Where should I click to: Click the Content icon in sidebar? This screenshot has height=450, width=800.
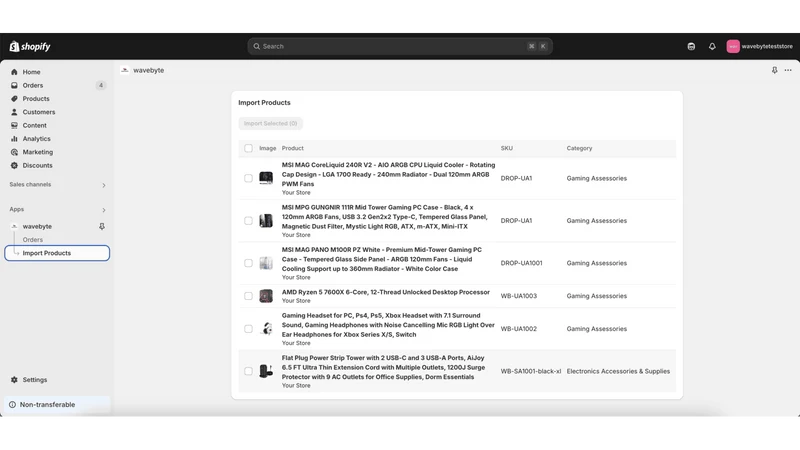tap(14, 125)
